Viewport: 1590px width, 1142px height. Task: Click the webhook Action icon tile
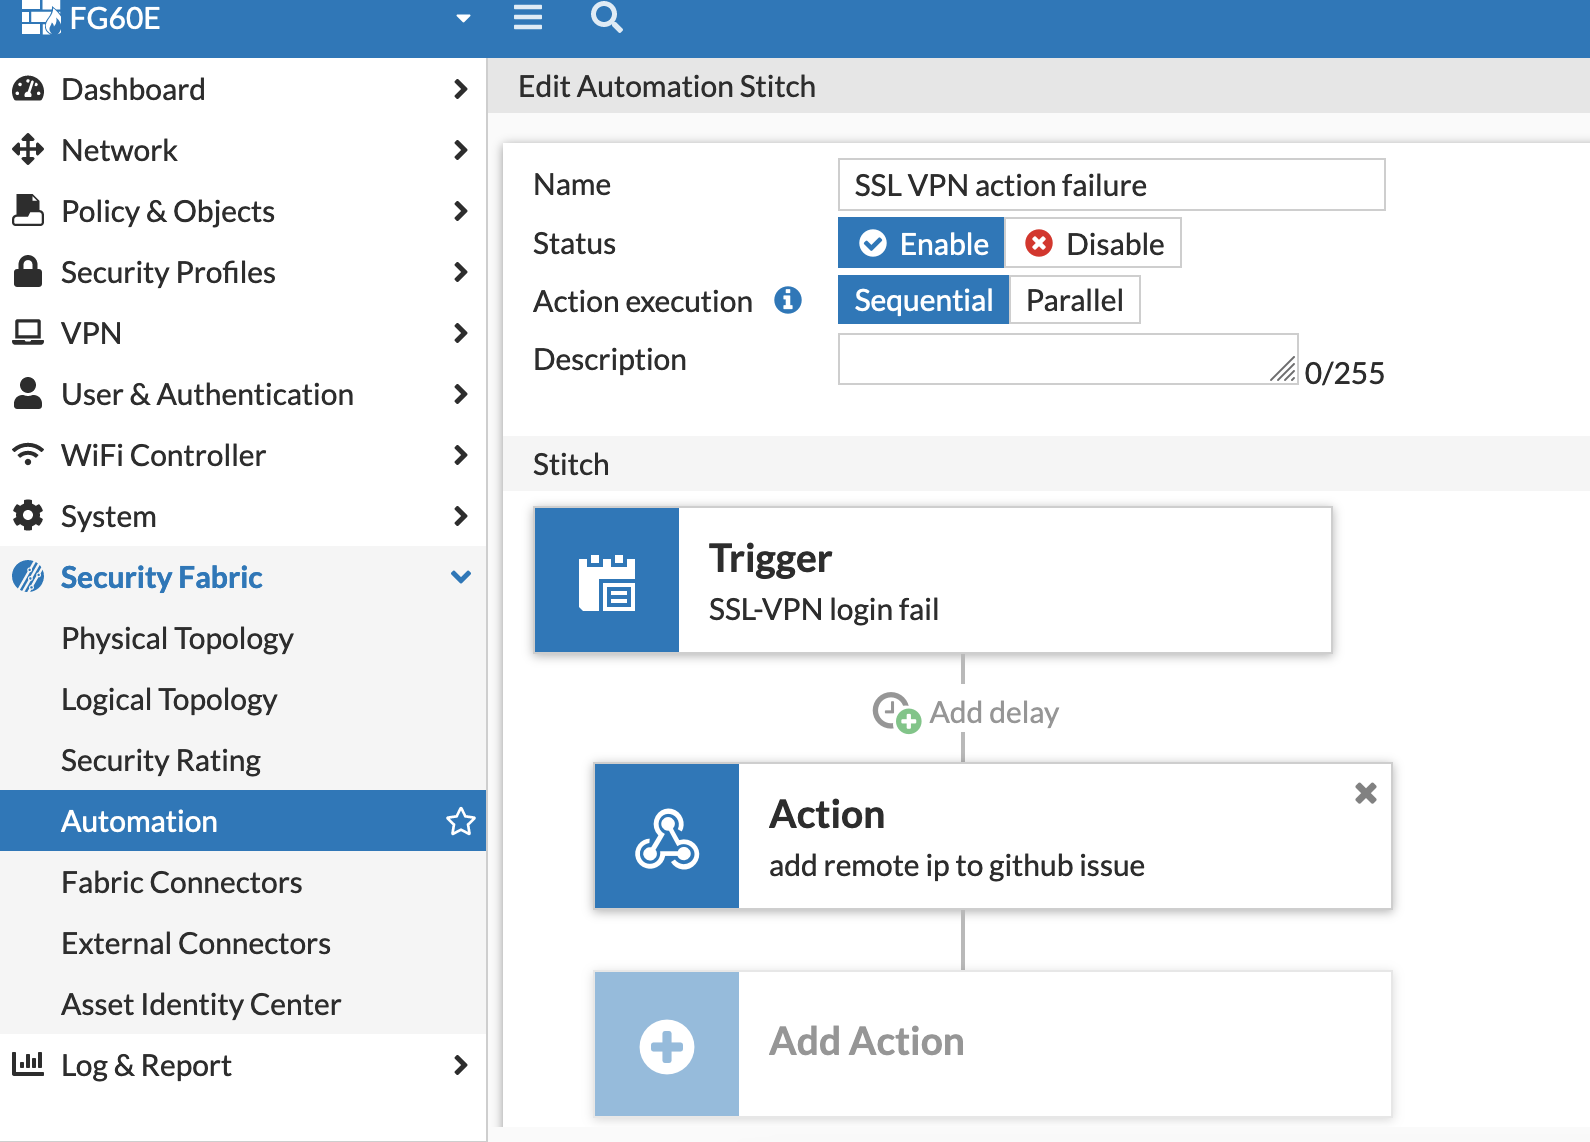click(x=667, y=837)
